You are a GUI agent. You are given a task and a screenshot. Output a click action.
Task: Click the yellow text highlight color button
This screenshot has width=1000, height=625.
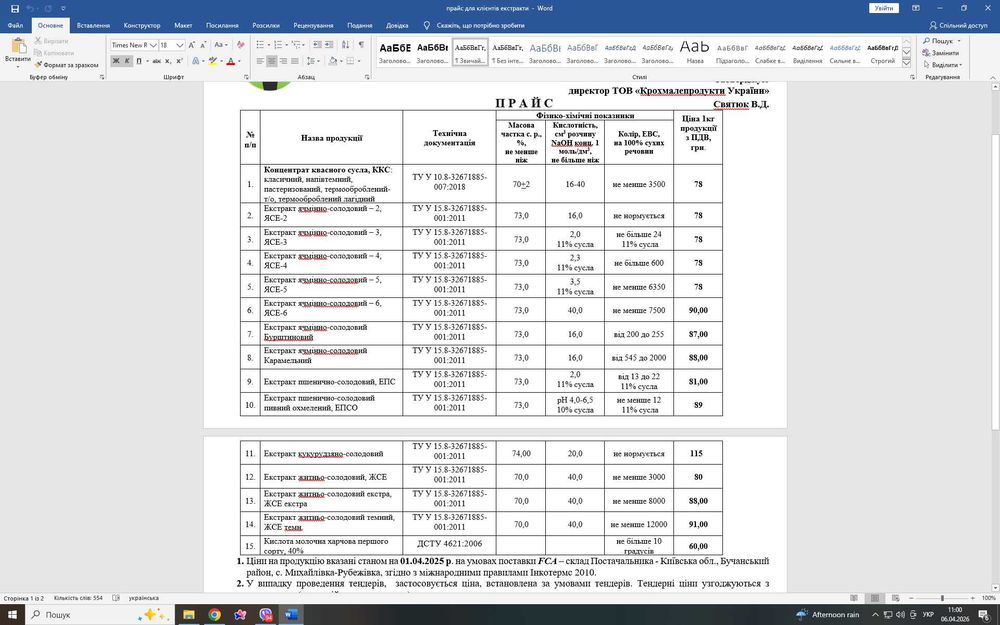pos(212,61)
